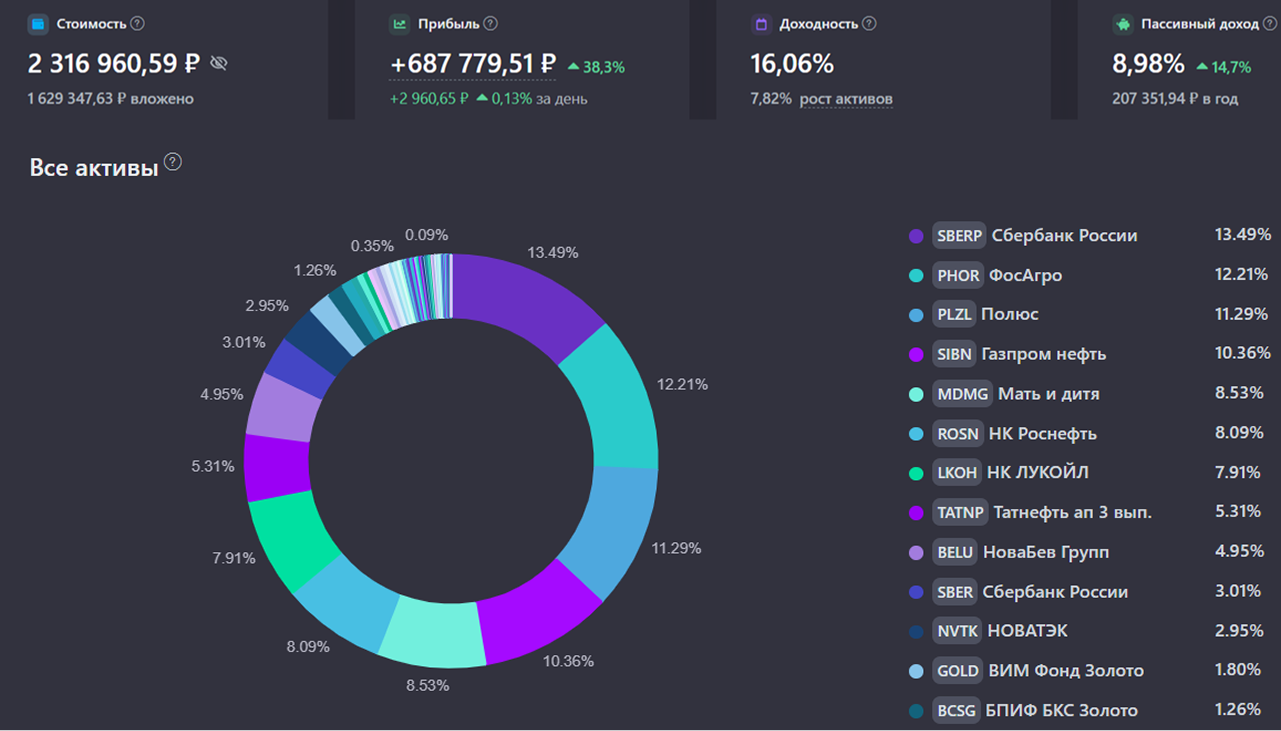Select the PLZL ticker badge

click(x=955, y=314)
